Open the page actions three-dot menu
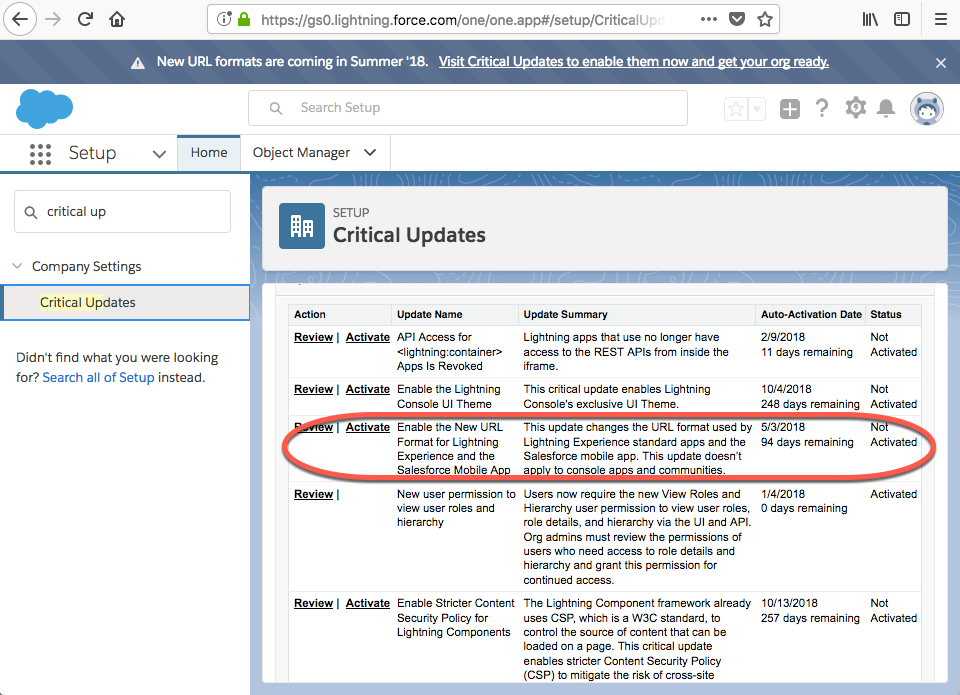 pyautogui.click(x=708, y=20)
